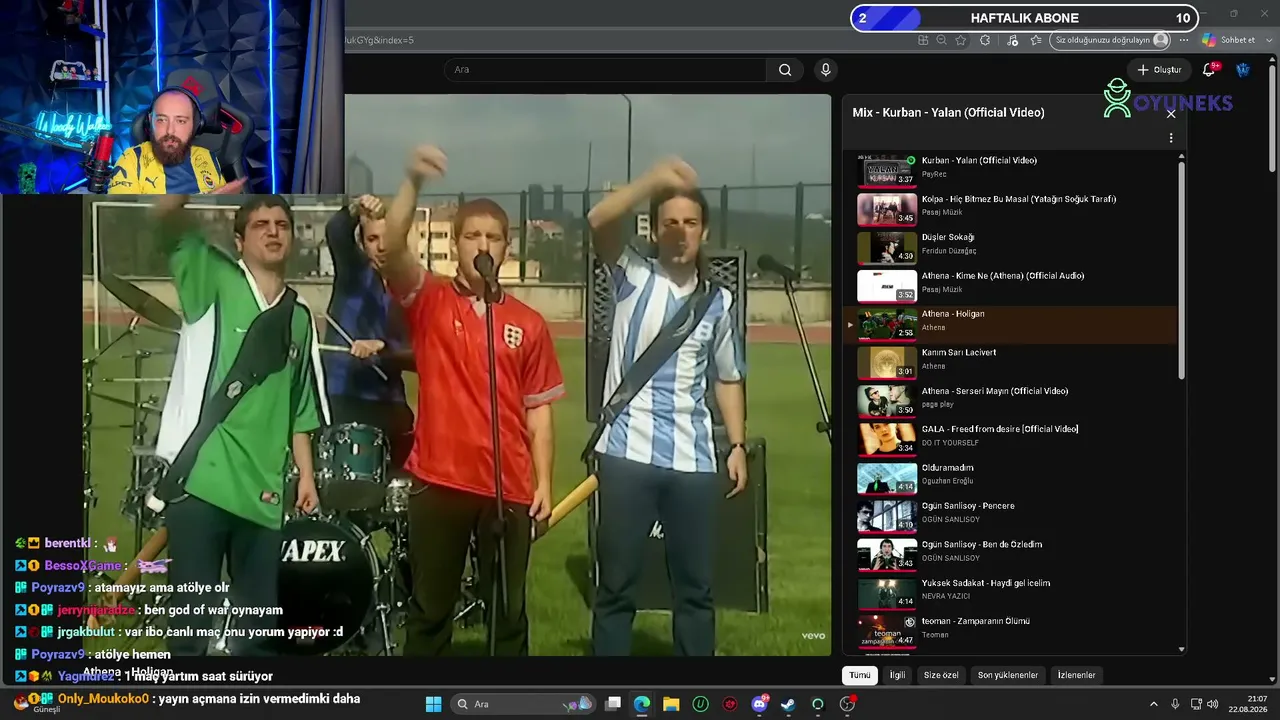Start voice search with the microphone icon
The height and width of the screenshot is (720, 1280).
[x=825, y=70]
